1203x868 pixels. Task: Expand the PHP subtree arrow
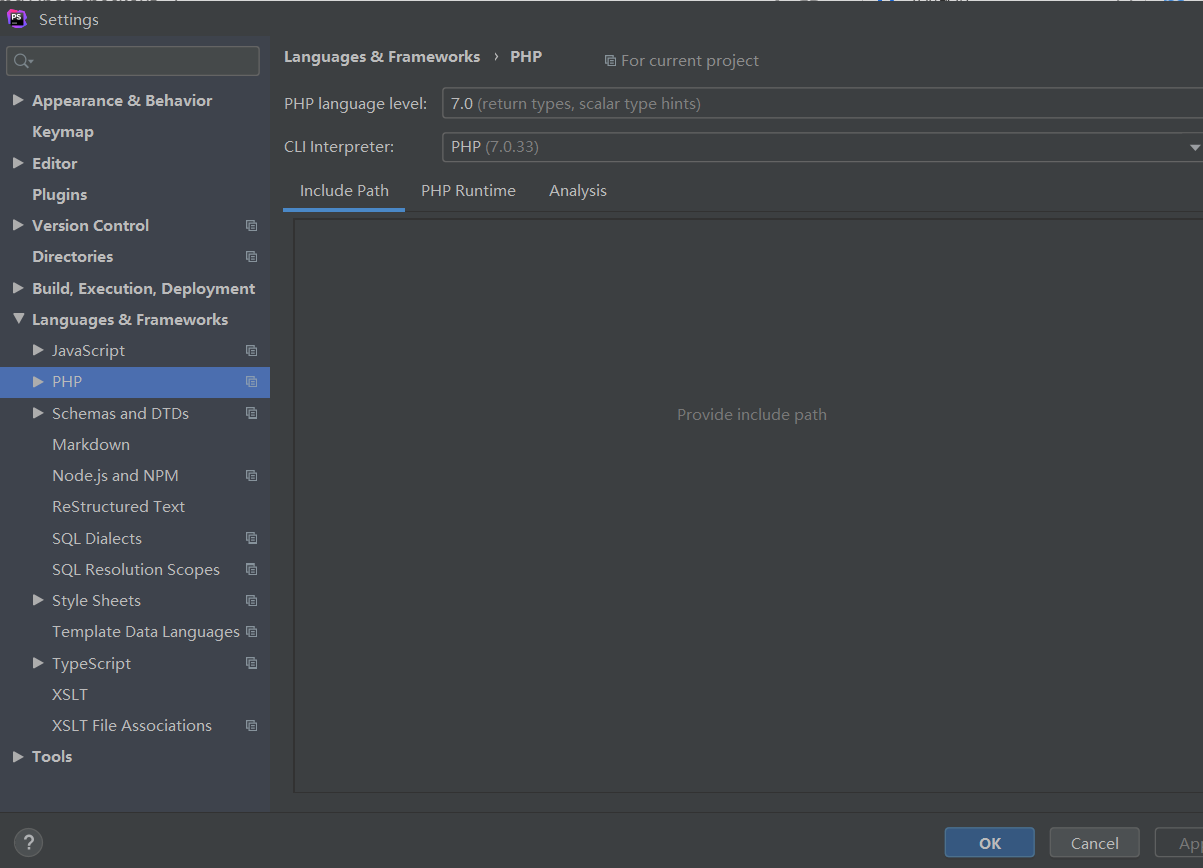click(38, 381)
